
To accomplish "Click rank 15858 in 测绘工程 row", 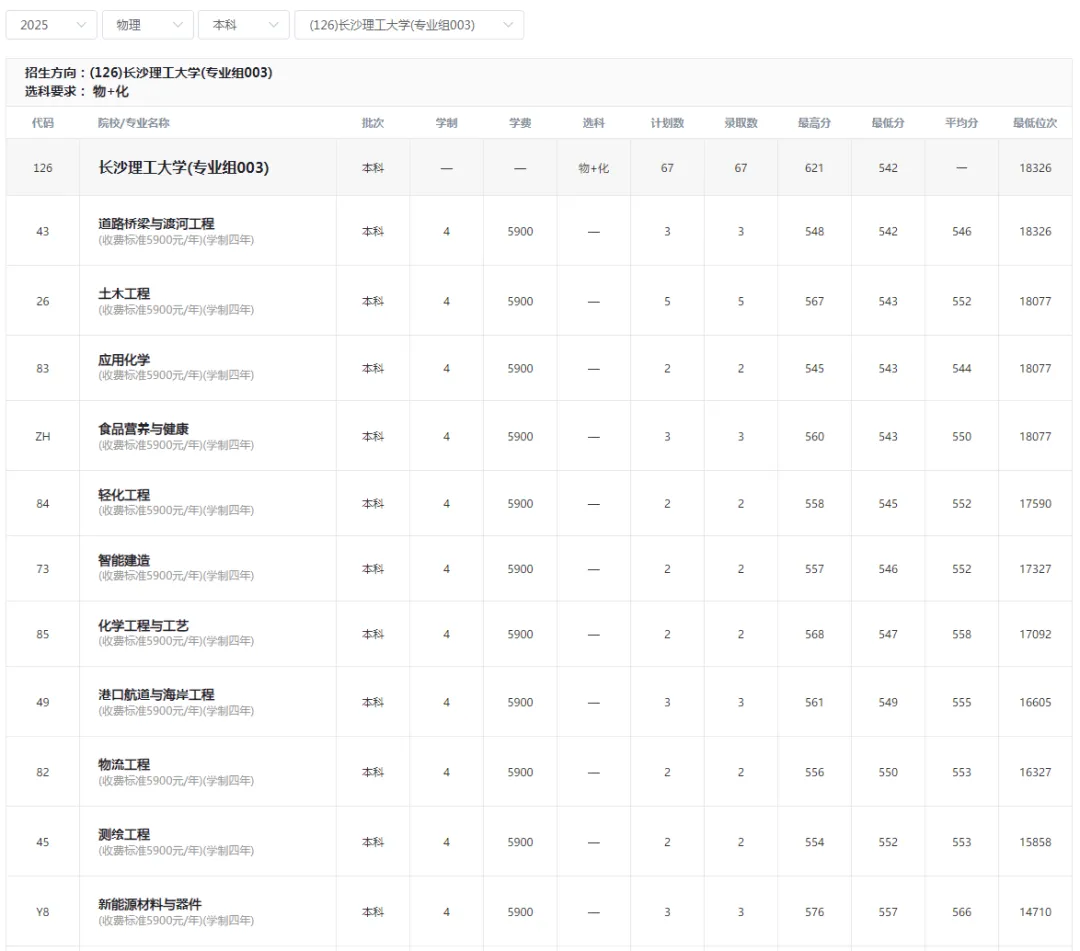I will tap(1035, 842).
